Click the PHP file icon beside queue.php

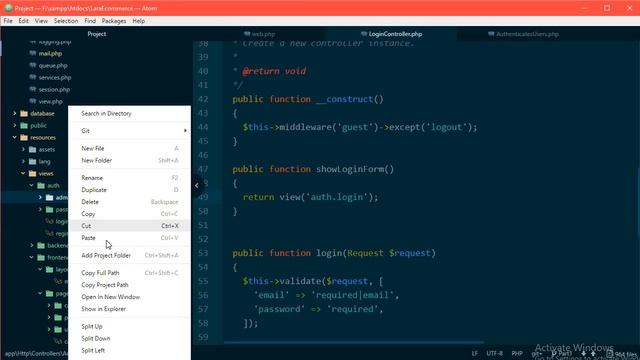tap(33, 65)
